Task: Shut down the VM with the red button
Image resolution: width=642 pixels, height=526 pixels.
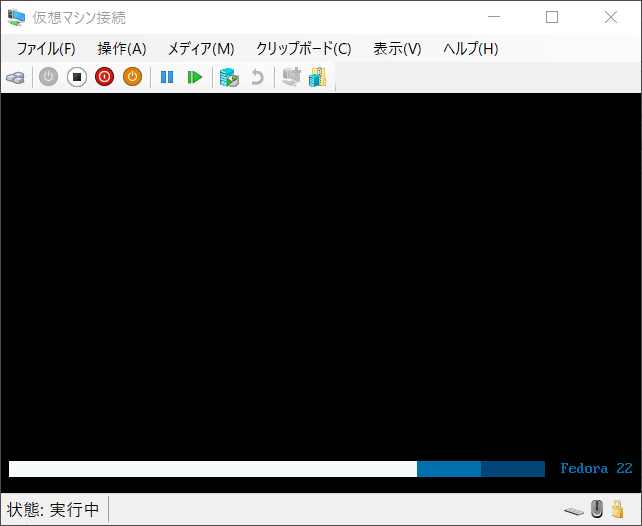Action: [104, 77]
